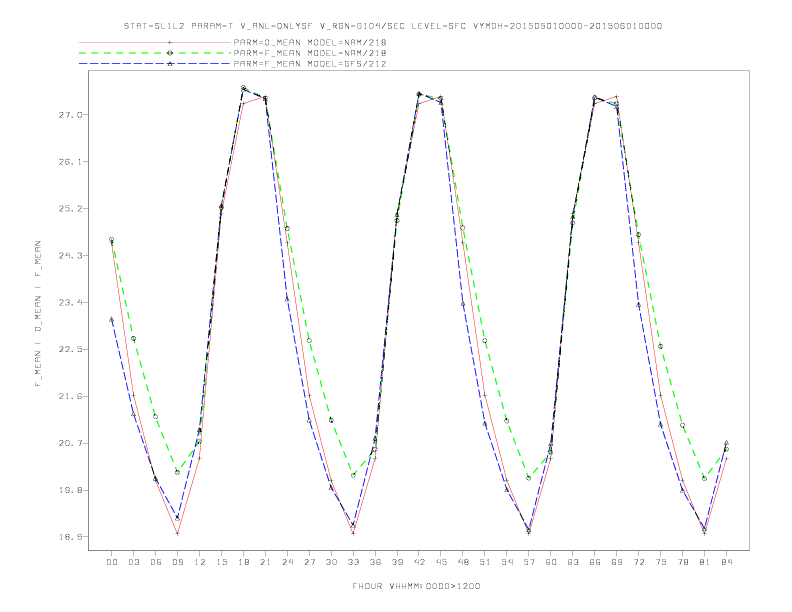792x612 pixels.
Task: Click the chart title starting with STAT=SL1L2
Action: coord(393,26)
